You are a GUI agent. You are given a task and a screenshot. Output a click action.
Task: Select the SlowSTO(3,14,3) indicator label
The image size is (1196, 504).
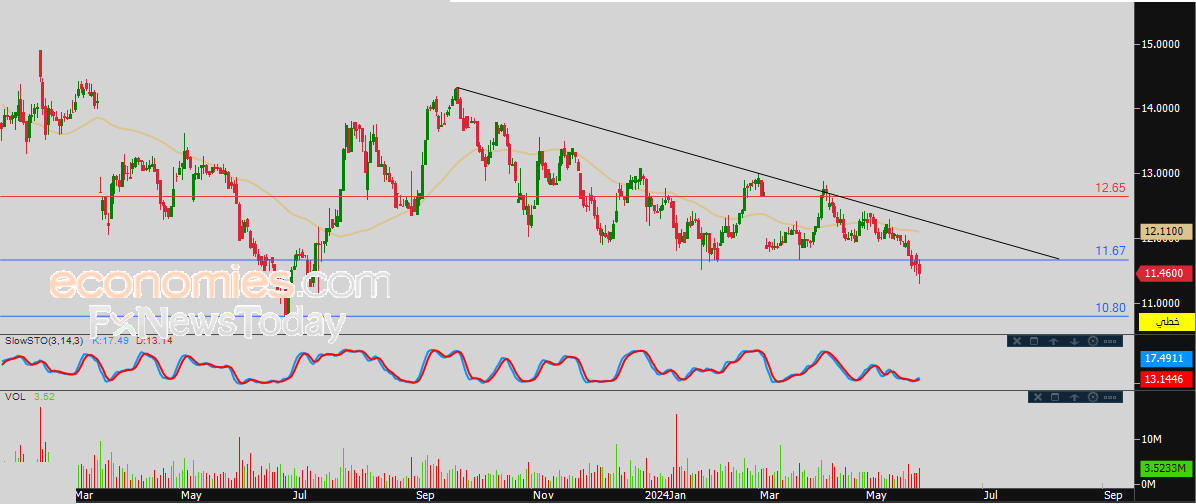coord(44,340)
